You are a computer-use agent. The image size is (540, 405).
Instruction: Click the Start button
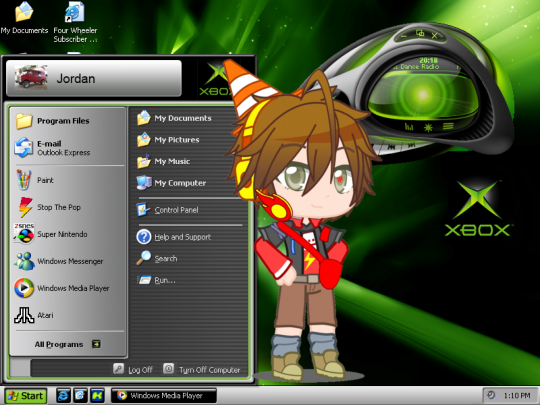point(26,396)
